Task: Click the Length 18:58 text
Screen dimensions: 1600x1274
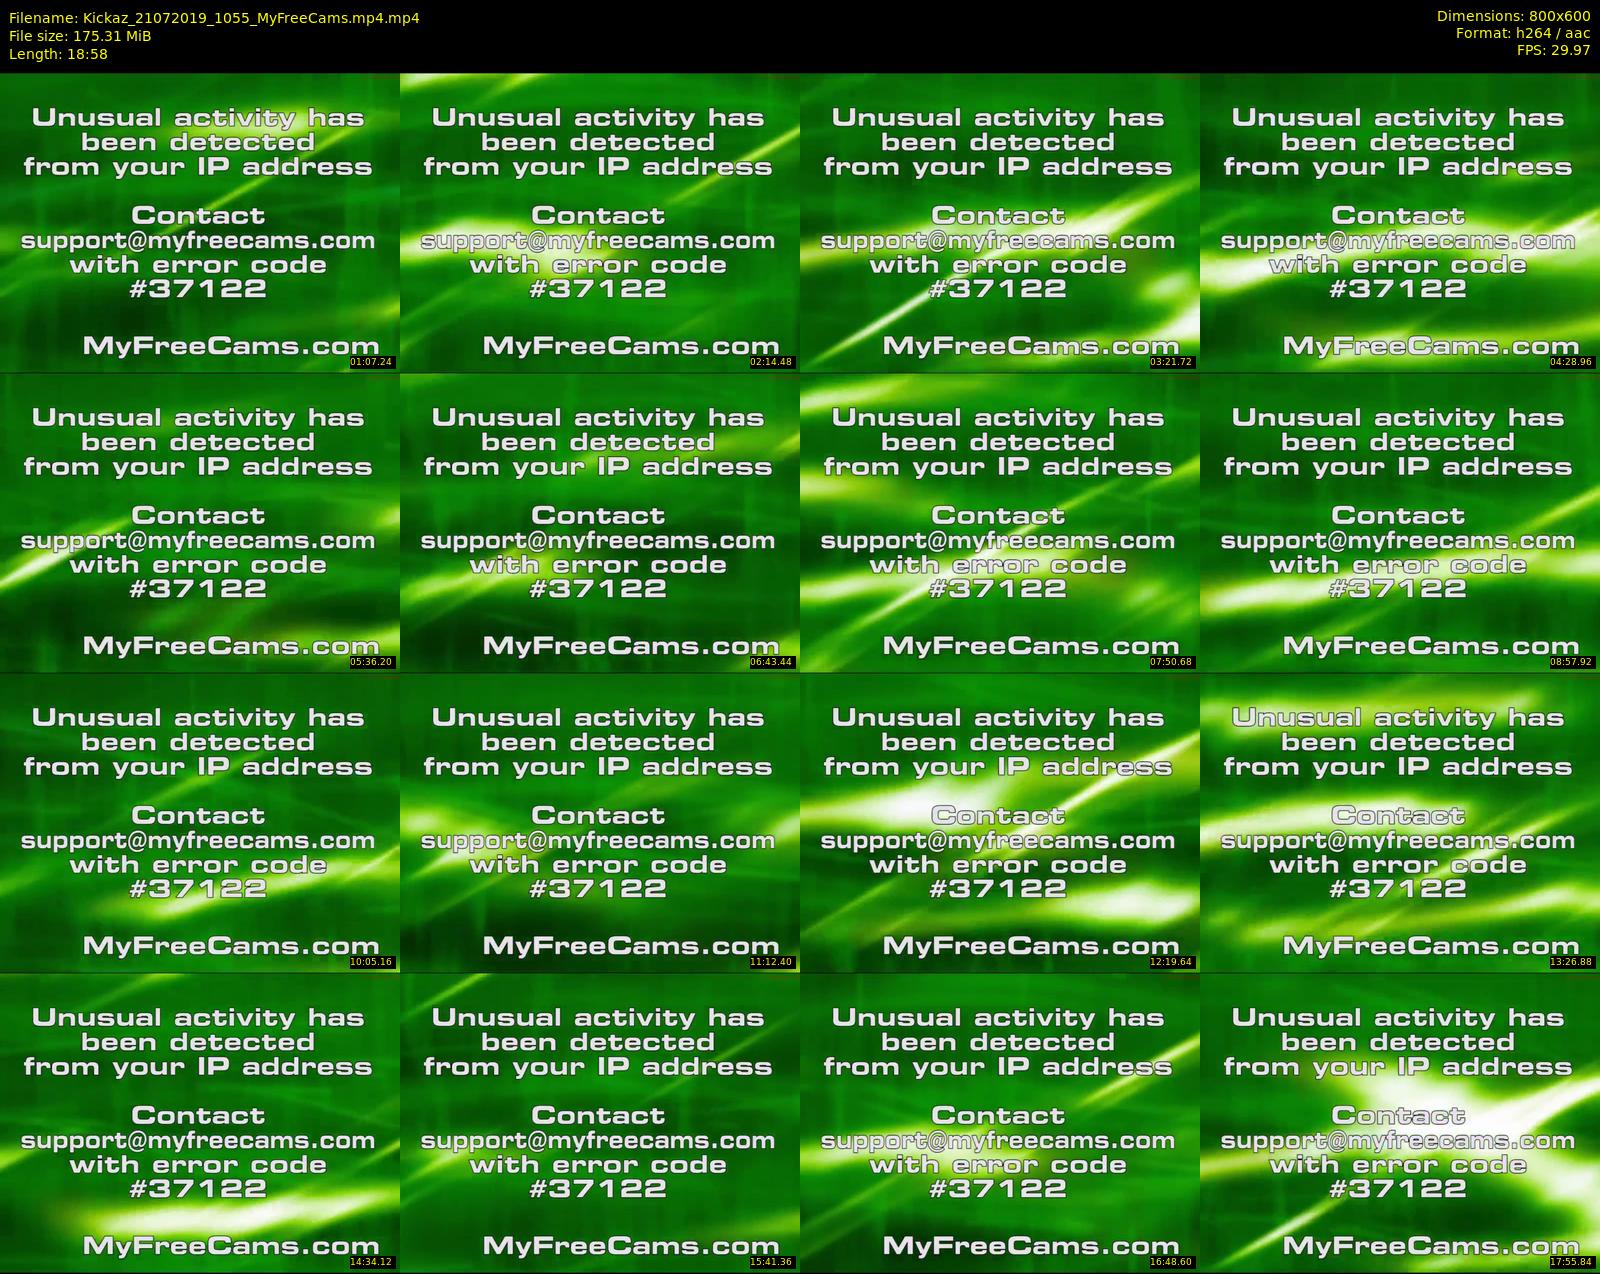Action: point(58,54)
